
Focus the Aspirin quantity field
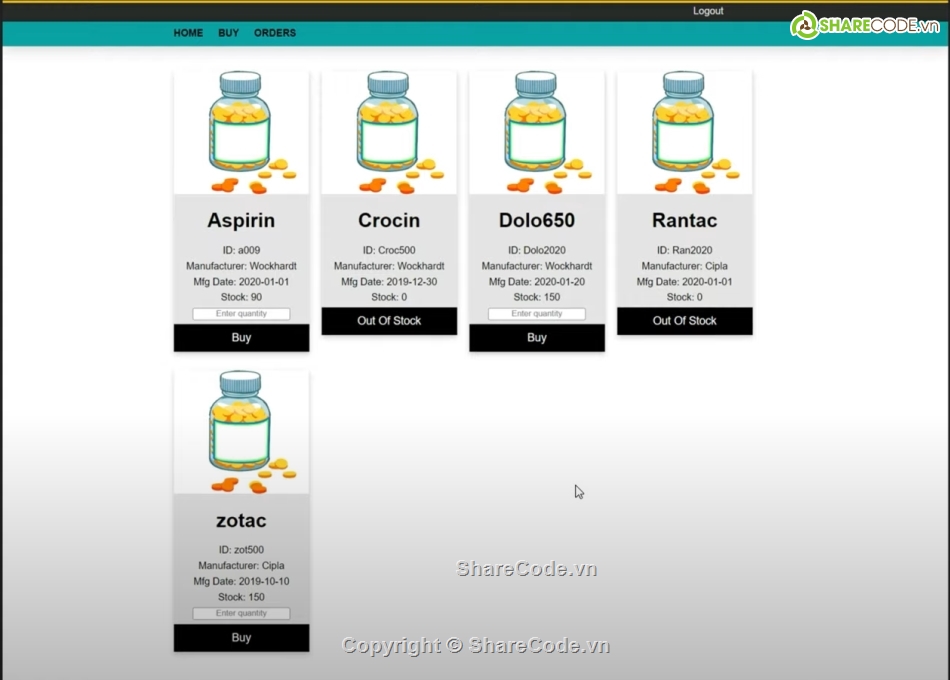[241, 314]
